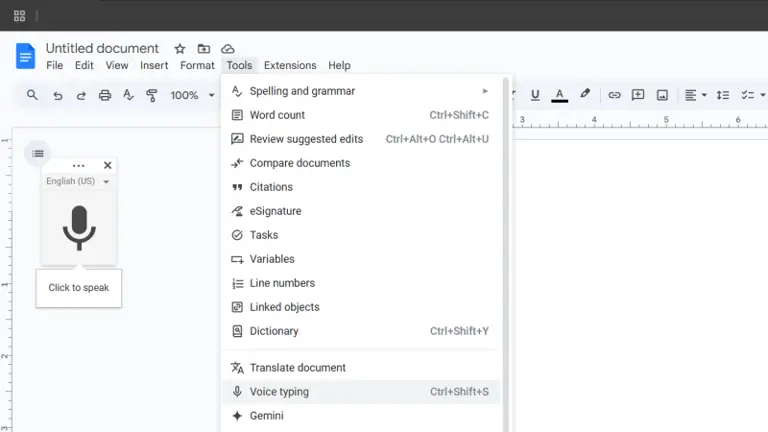The image size is (768, 432).
Task: Toggle Underline formatting
Action: tap(535, 95)
